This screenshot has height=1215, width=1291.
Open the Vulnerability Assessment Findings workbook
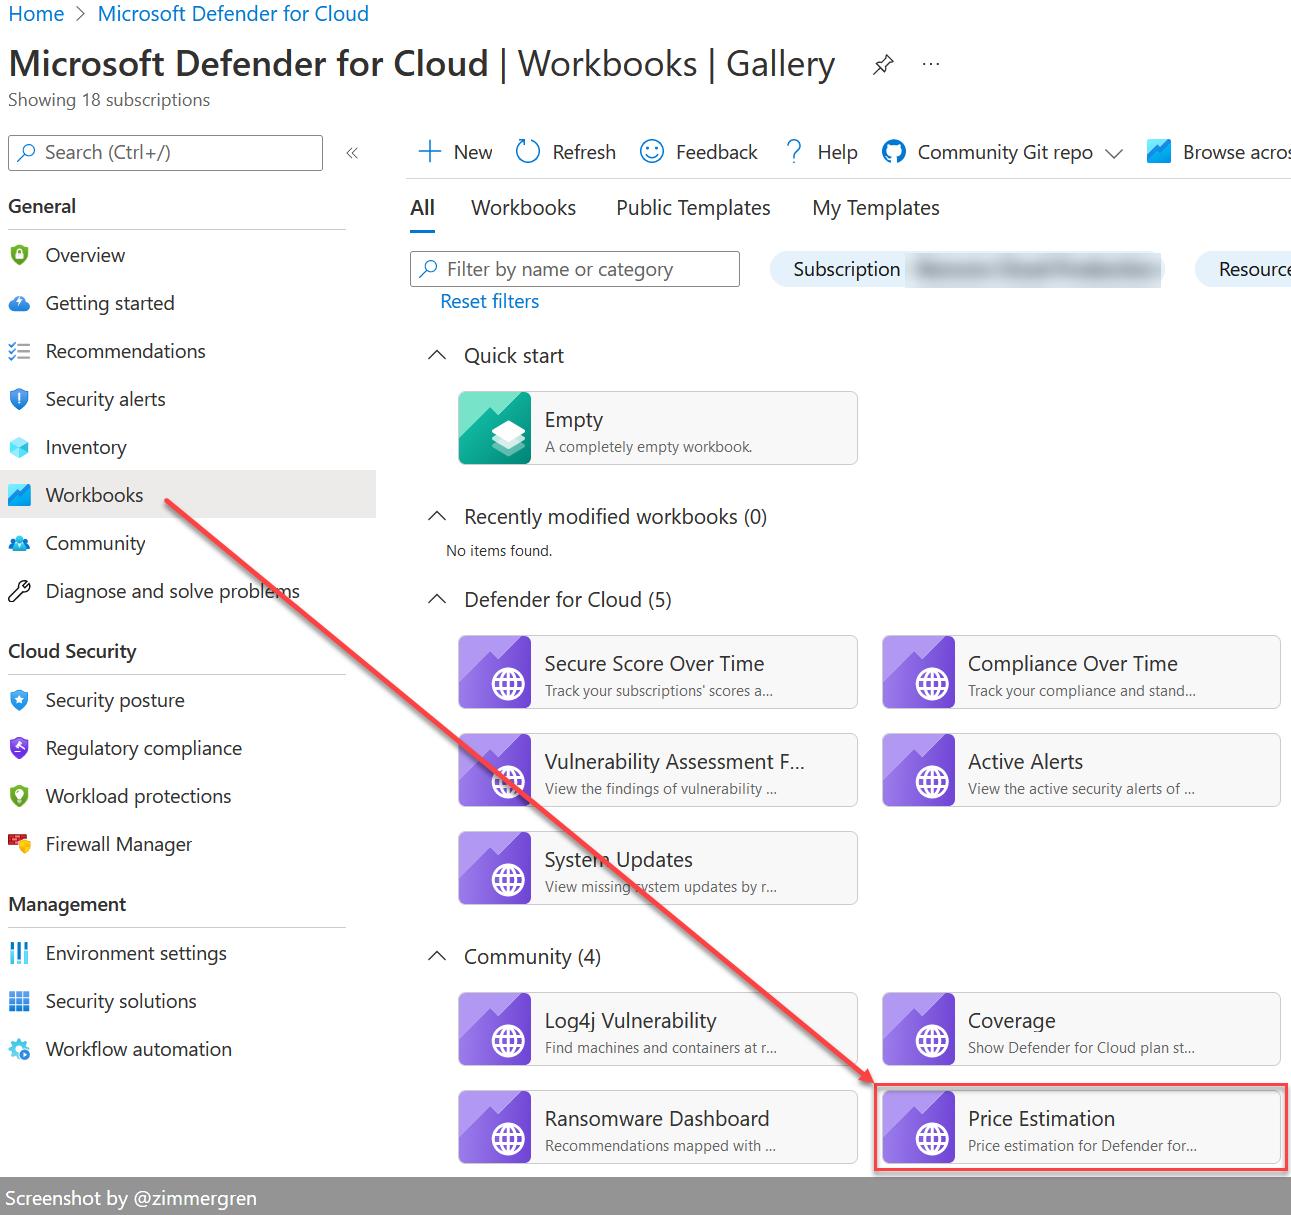[x=658, y=770]
